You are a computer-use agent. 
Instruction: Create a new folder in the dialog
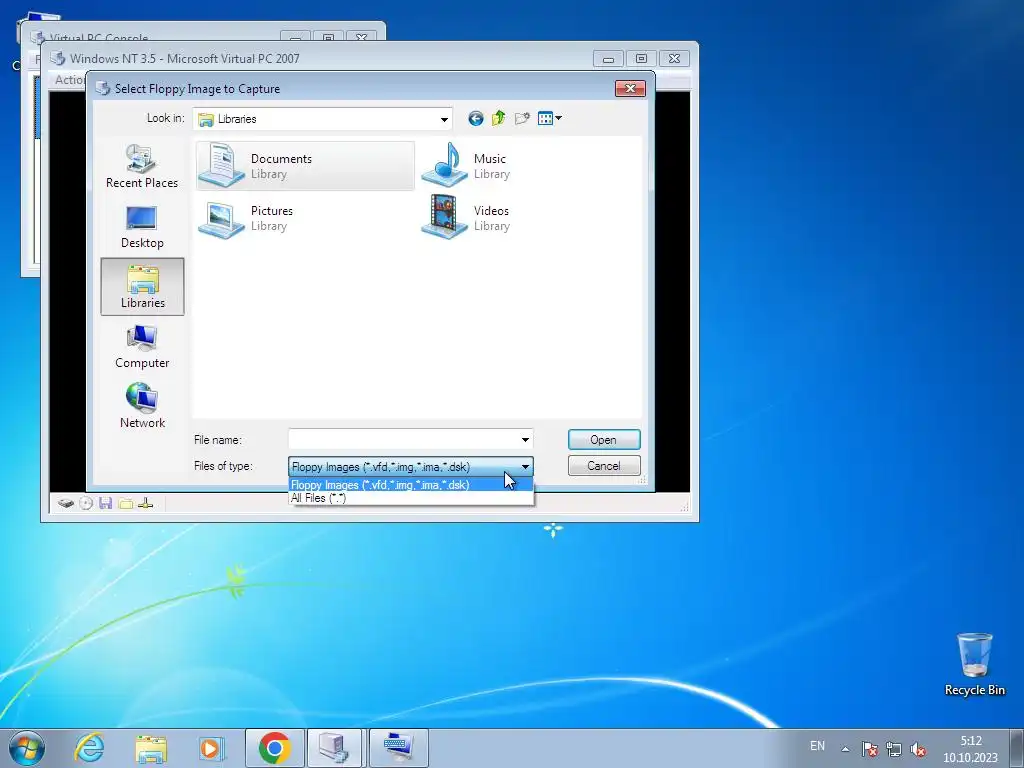522,118
